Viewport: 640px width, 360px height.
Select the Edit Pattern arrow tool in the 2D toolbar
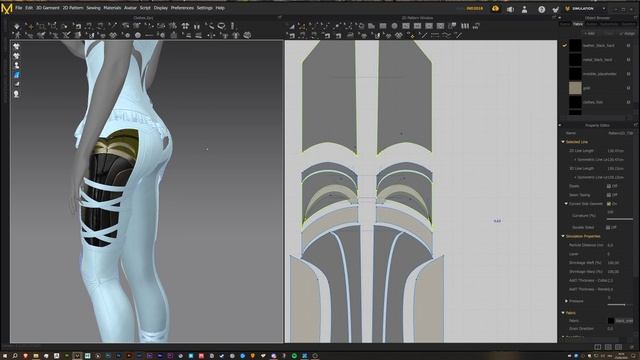(291, 26)
